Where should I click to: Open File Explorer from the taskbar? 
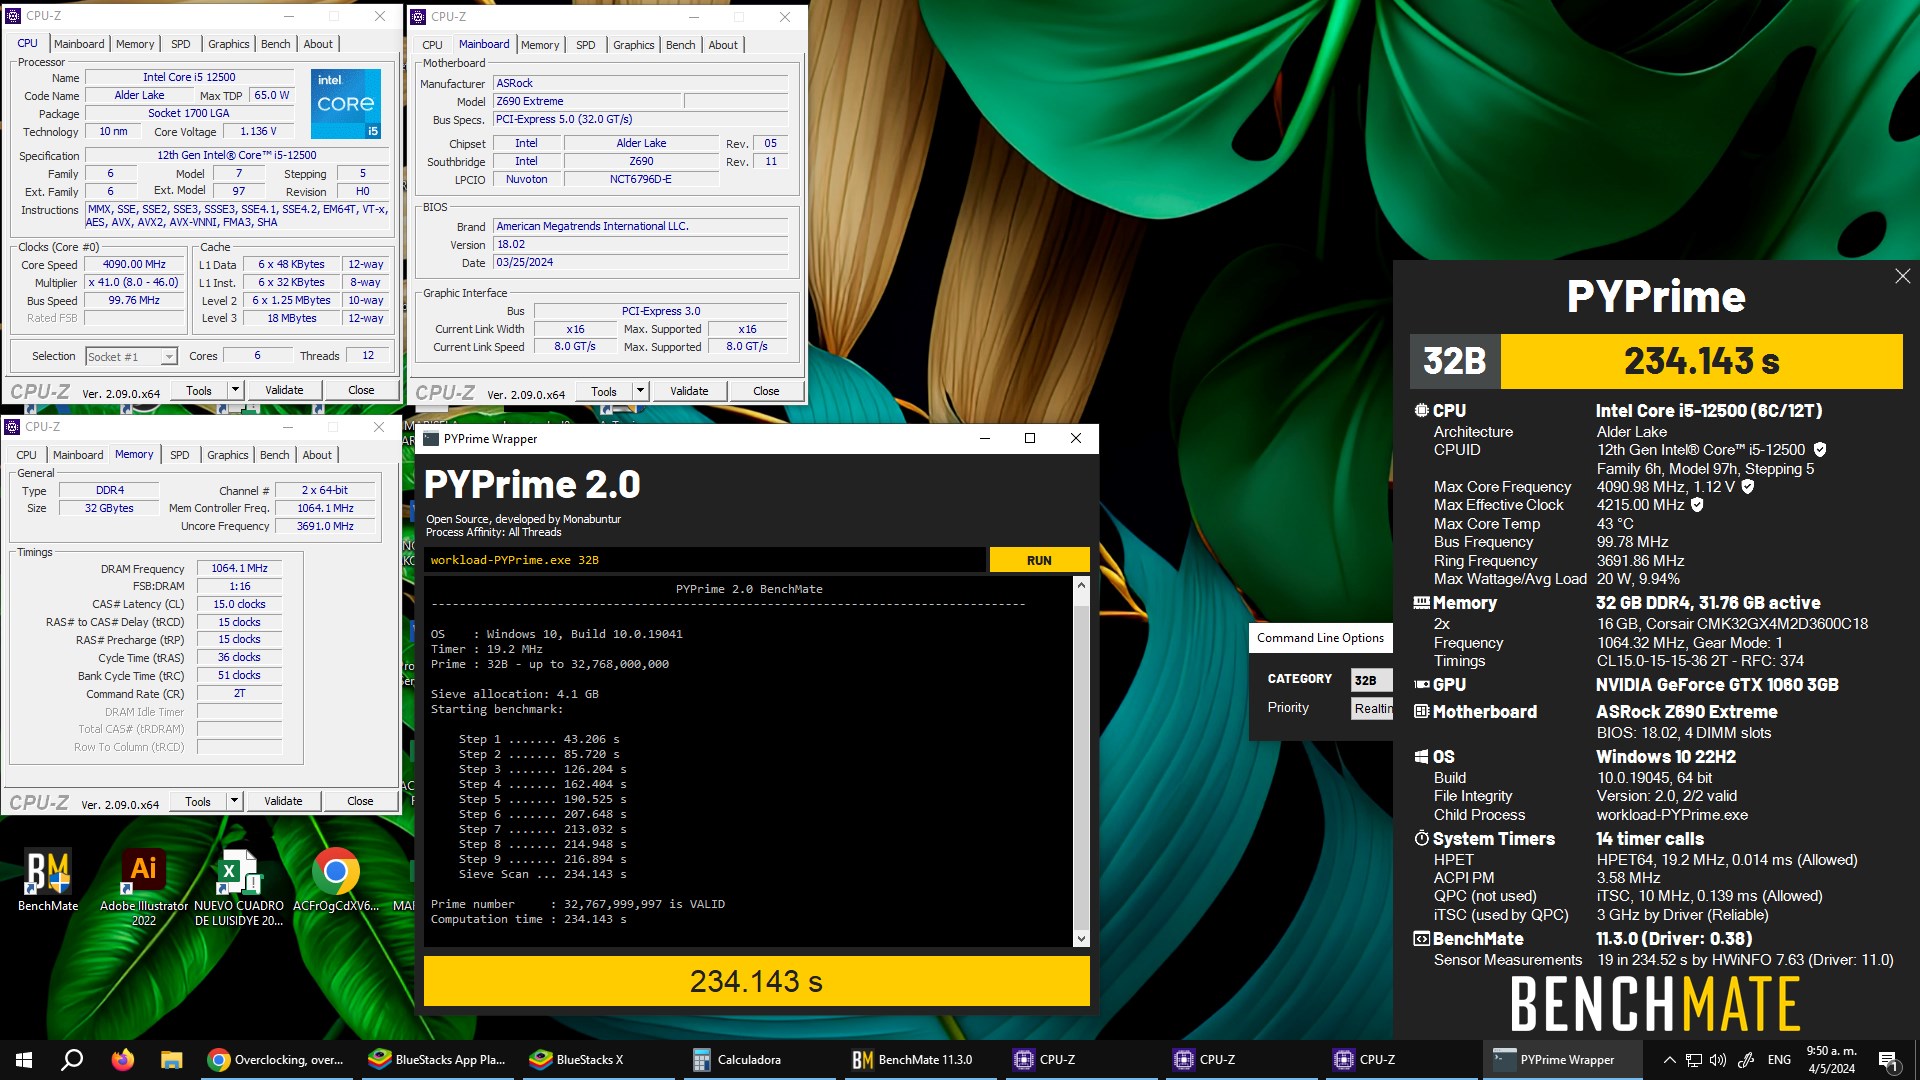[x=172, y=1060]
